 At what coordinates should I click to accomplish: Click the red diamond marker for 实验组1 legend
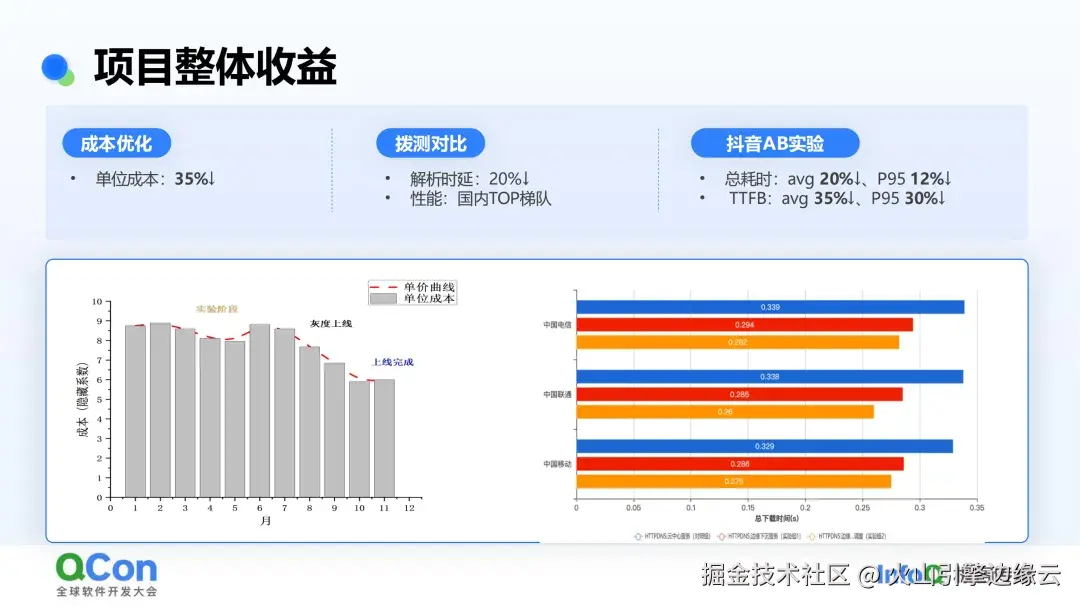(x=721, y=536)
